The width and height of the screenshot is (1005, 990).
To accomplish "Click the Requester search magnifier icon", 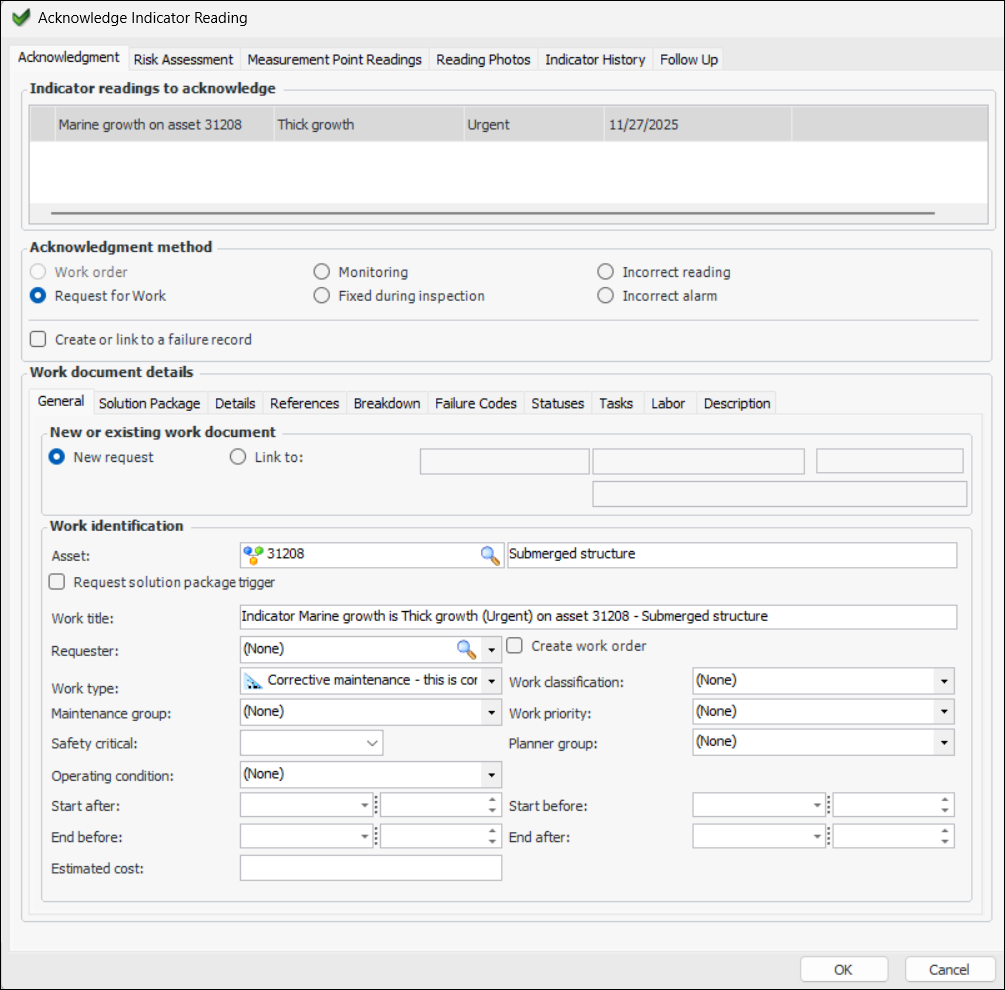I will (x=466, y=649).
